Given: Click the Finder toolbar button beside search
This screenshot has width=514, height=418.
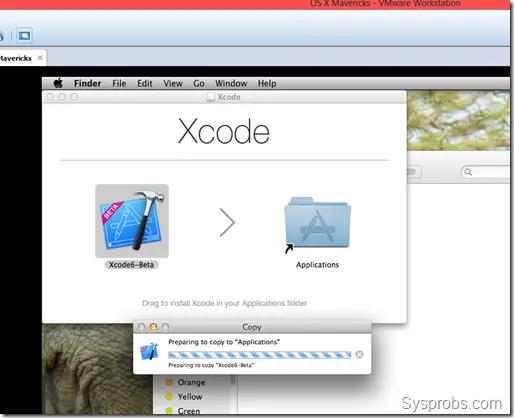Looking at the screenshot, I should click(414, 172).
